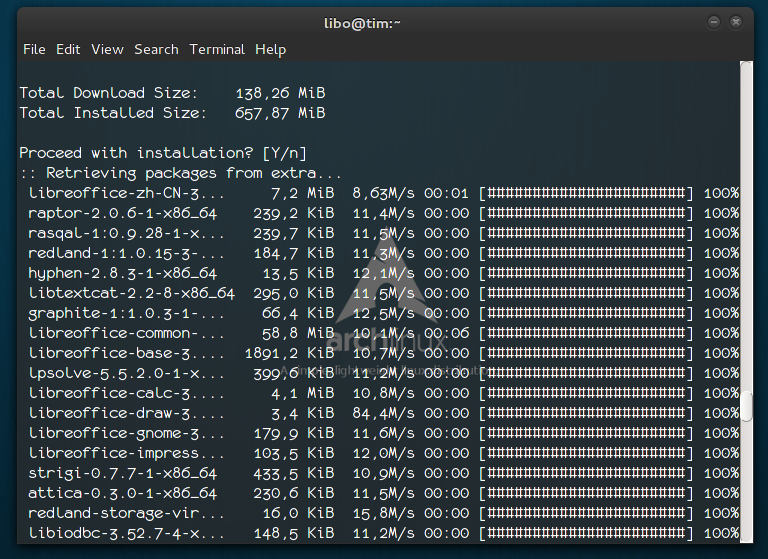
Task: Click the rasqal-1:0.9.28-1-x... package name
Action: [x=126, y=233]
